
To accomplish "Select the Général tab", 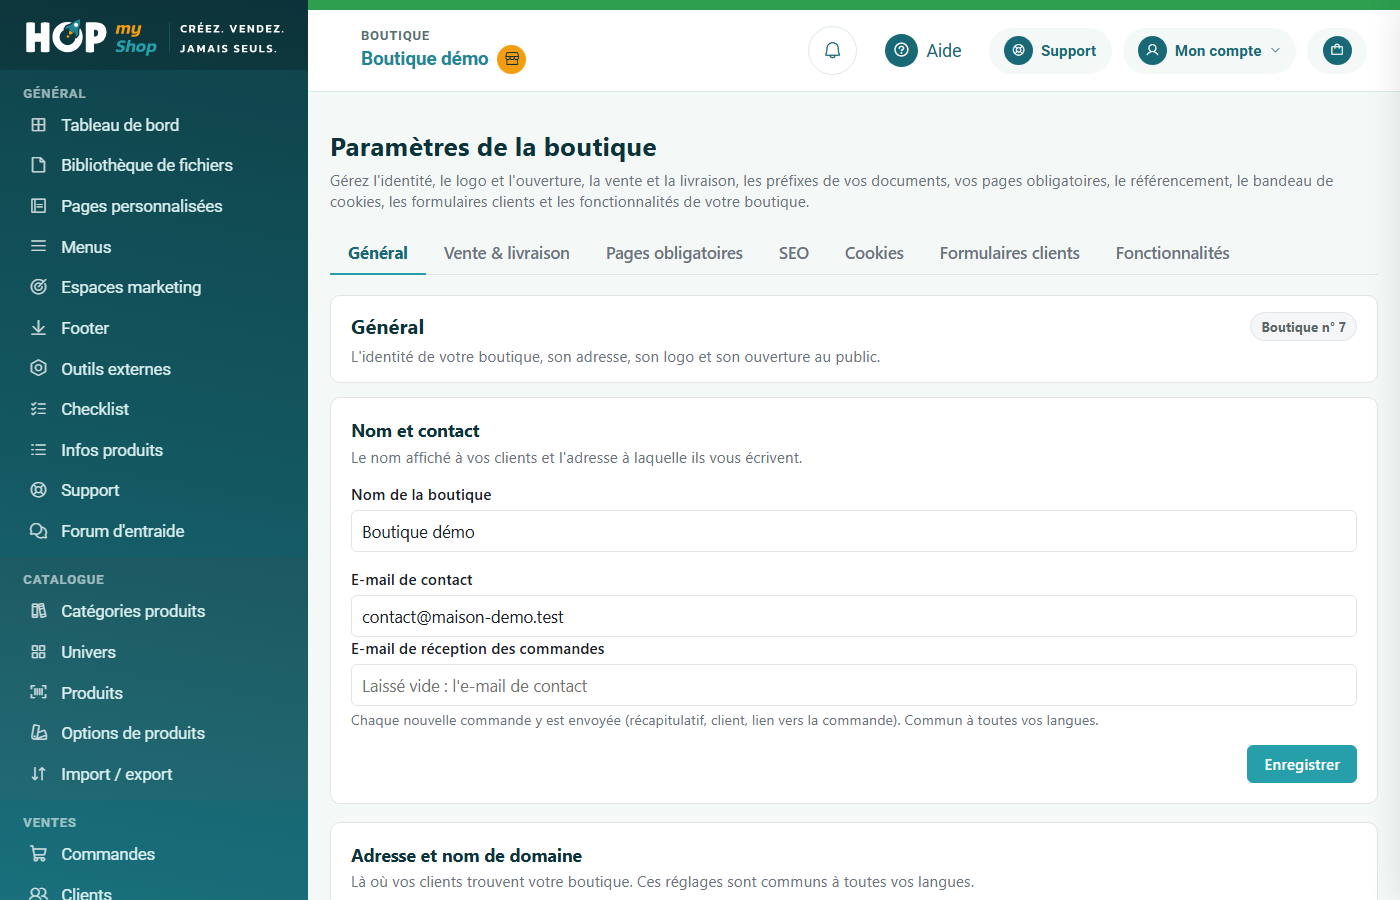I will [378, 253].
